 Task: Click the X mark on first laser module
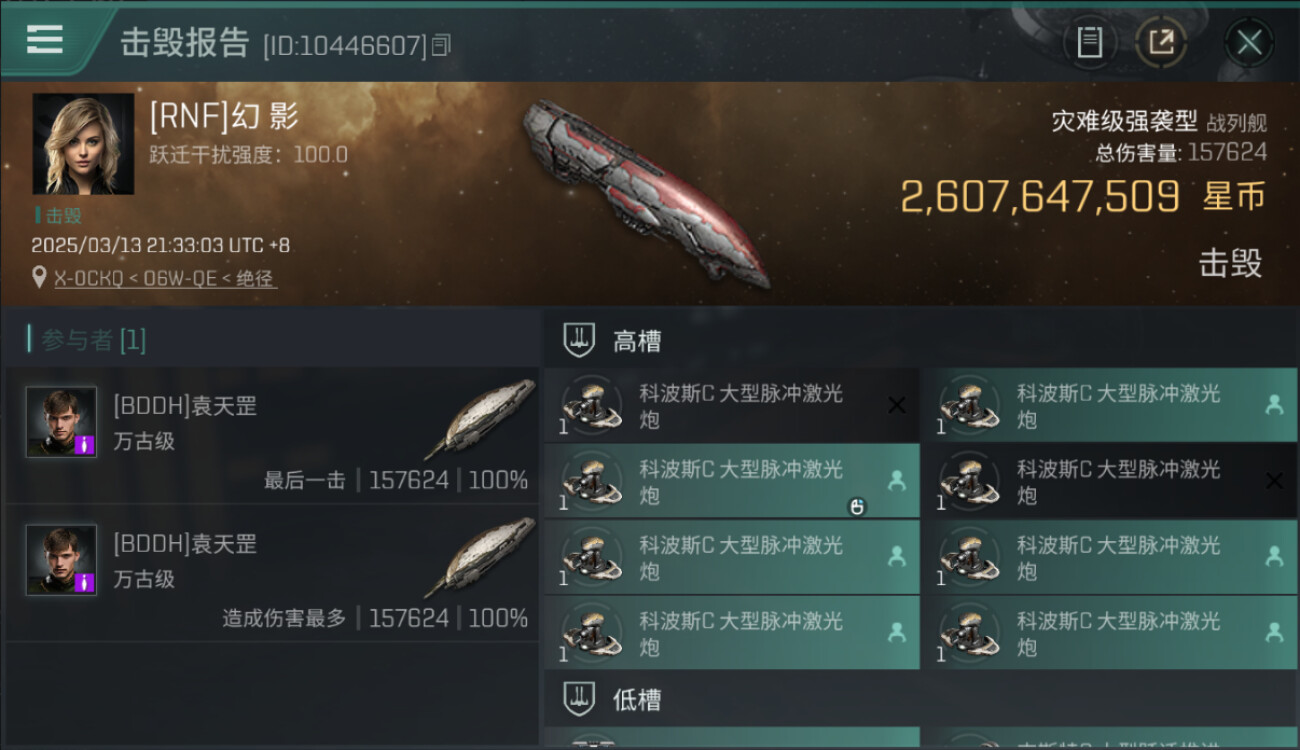coord(896,405)
